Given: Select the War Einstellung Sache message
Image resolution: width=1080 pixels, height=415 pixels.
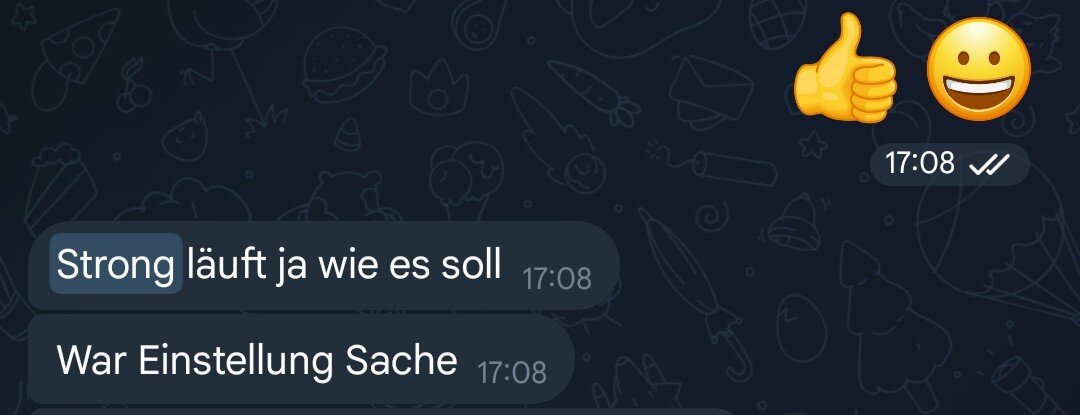Looking at the screenshot, I should click(301, 360).
